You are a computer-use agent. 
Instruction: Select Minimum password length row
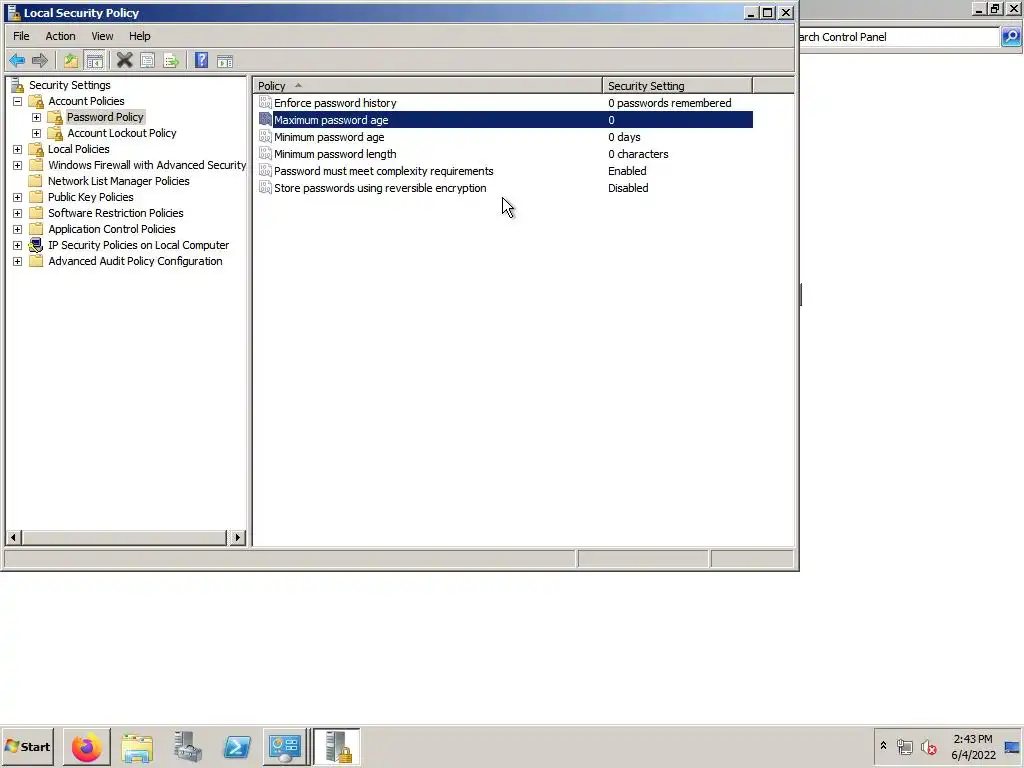pos(505,153)
